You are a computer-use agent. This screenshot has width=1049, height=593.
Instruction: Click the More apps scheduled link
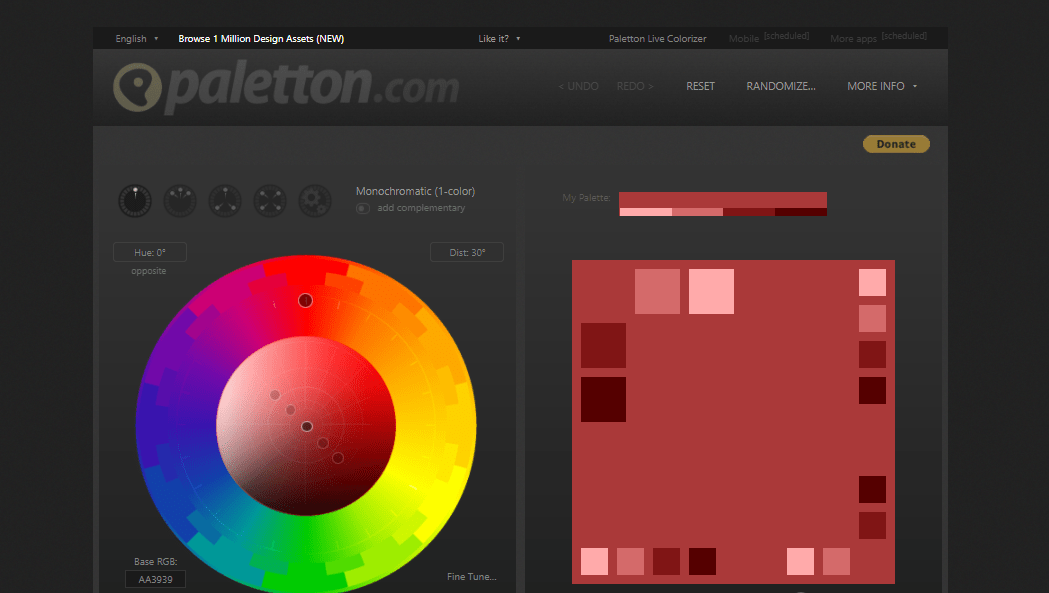[x=878, y=37]
